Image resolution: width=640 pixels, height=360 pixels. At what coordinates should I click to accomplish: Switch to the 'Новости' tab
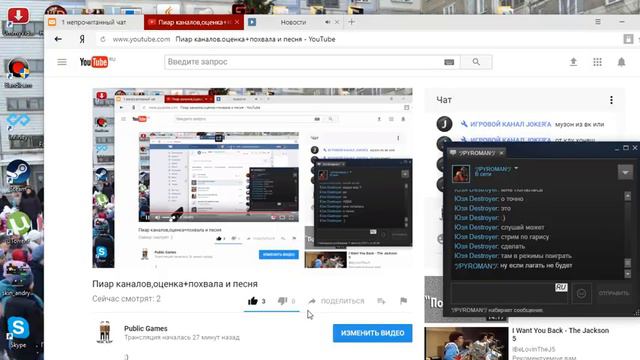[x=293, y=22]
